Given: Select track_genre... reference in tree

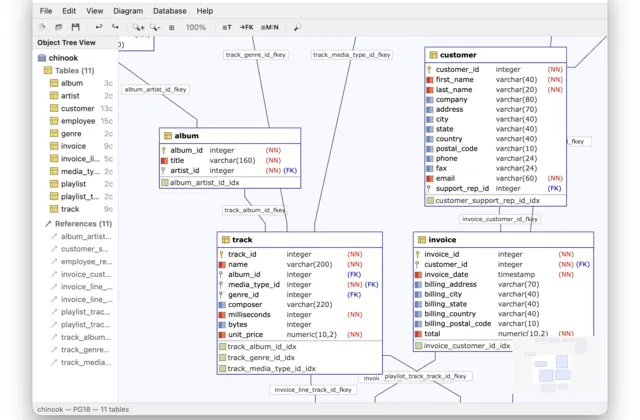Looking at the screenshot, I should pyautogui.click(x=81, y=350).
